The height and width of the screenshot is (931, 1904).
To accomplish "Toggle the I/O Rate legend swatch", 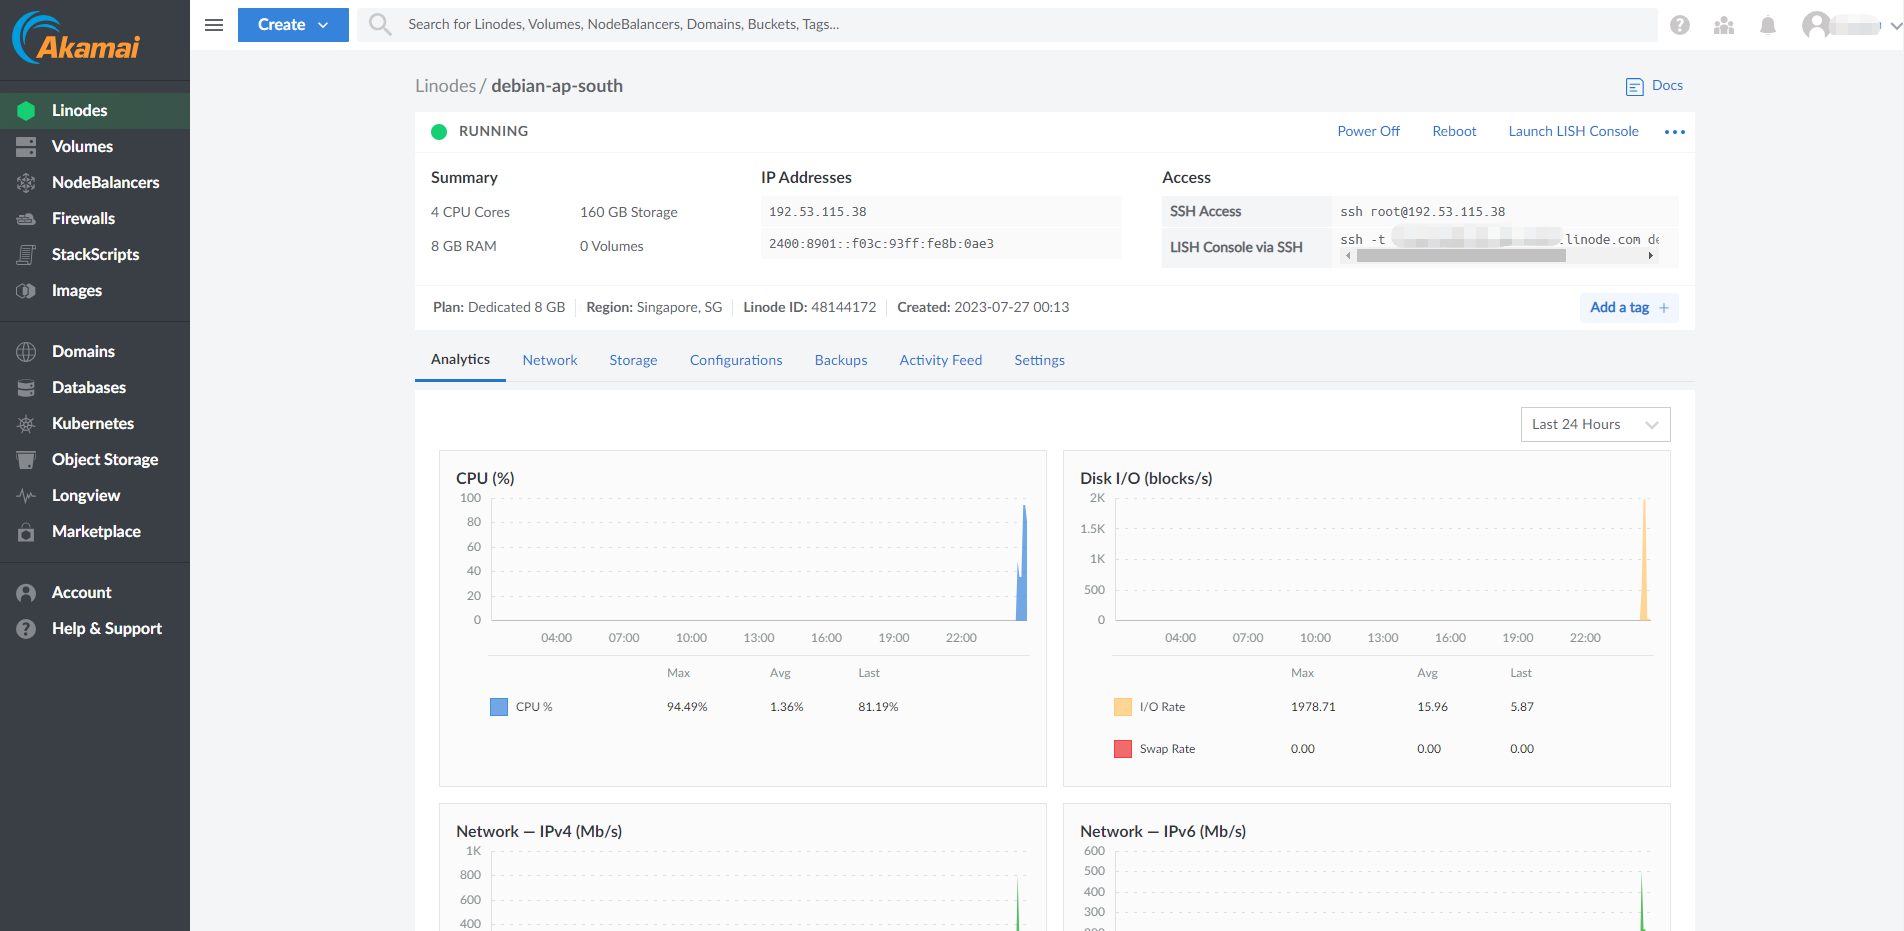I will 1123,707.
